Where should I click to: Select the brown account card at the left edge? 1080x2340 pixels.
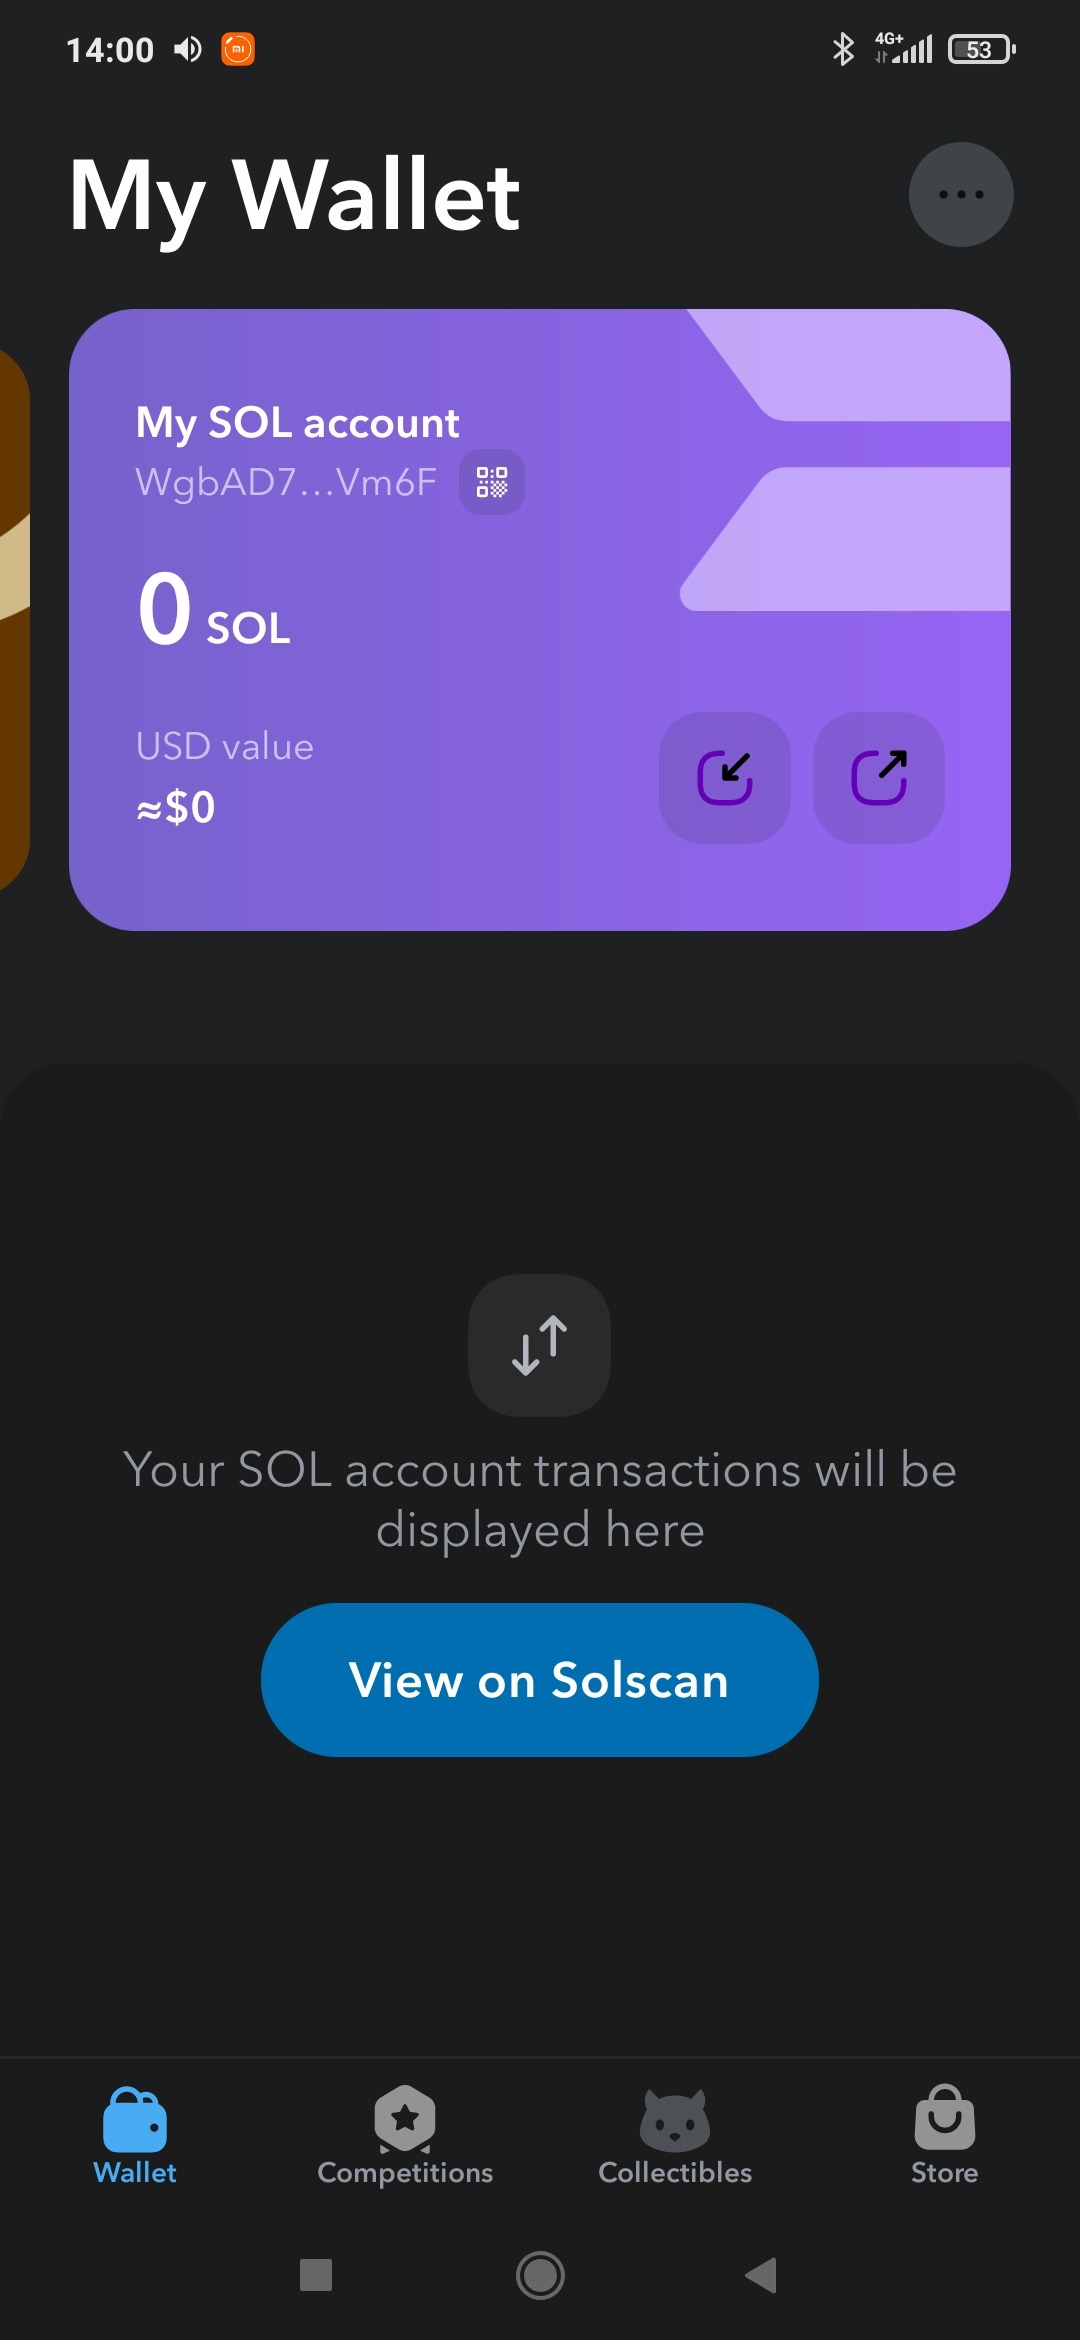[x=12, y=620]
